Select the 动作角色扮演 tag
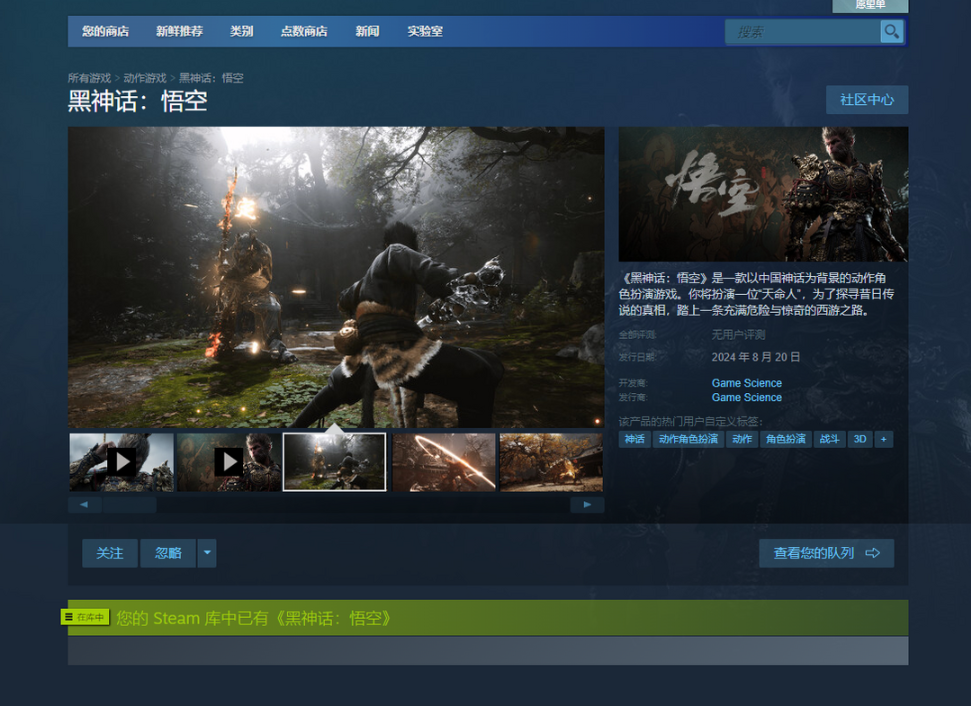 click(x=688, y=439)
